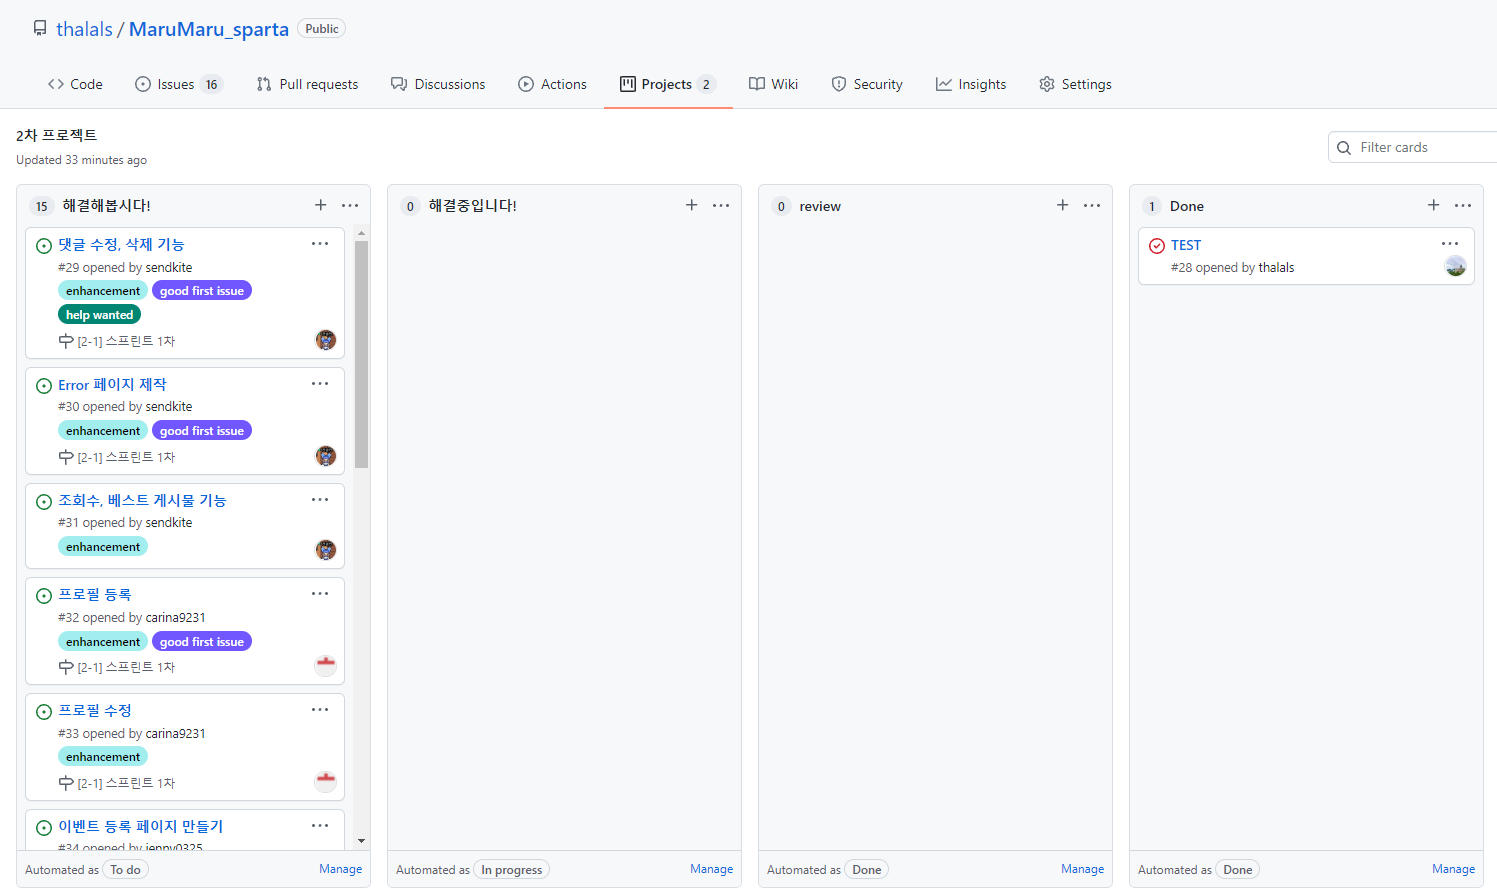1497x896 pixels.
Task: Open the Error 페이지 제작 issue
Action: tap(112, 384)
